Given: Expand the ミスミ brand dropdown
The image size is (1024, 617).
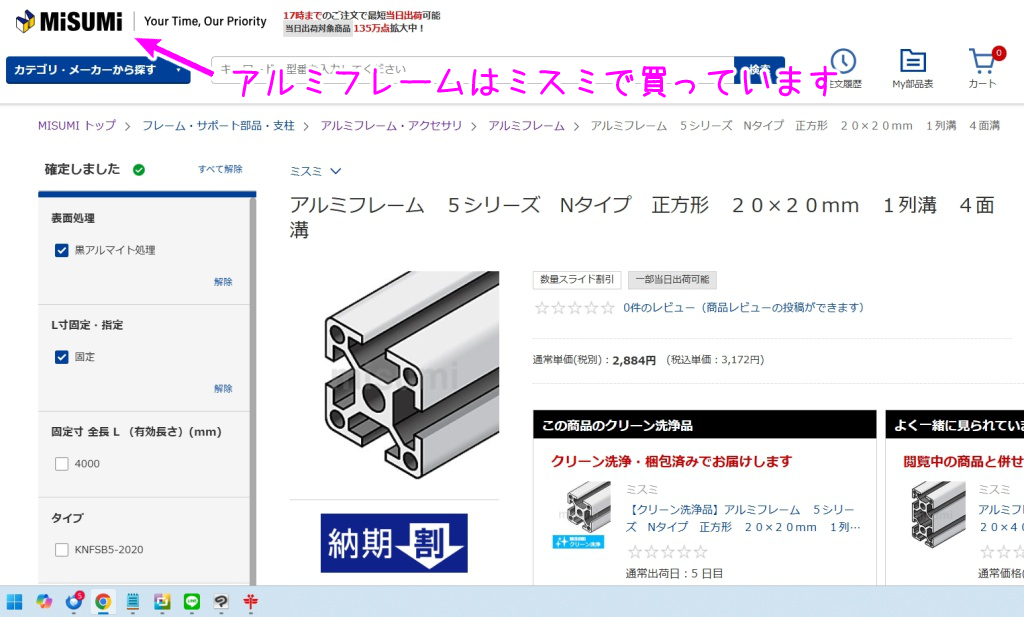Looking at the screenshot, I should coord(315,171).
